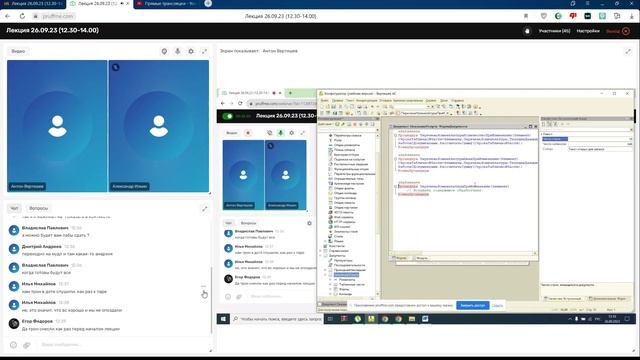The image size is (640, 360).
Task: Expand ПриходнаяНакладная document node
Action: pyautogui.click(x=326, y=270)
